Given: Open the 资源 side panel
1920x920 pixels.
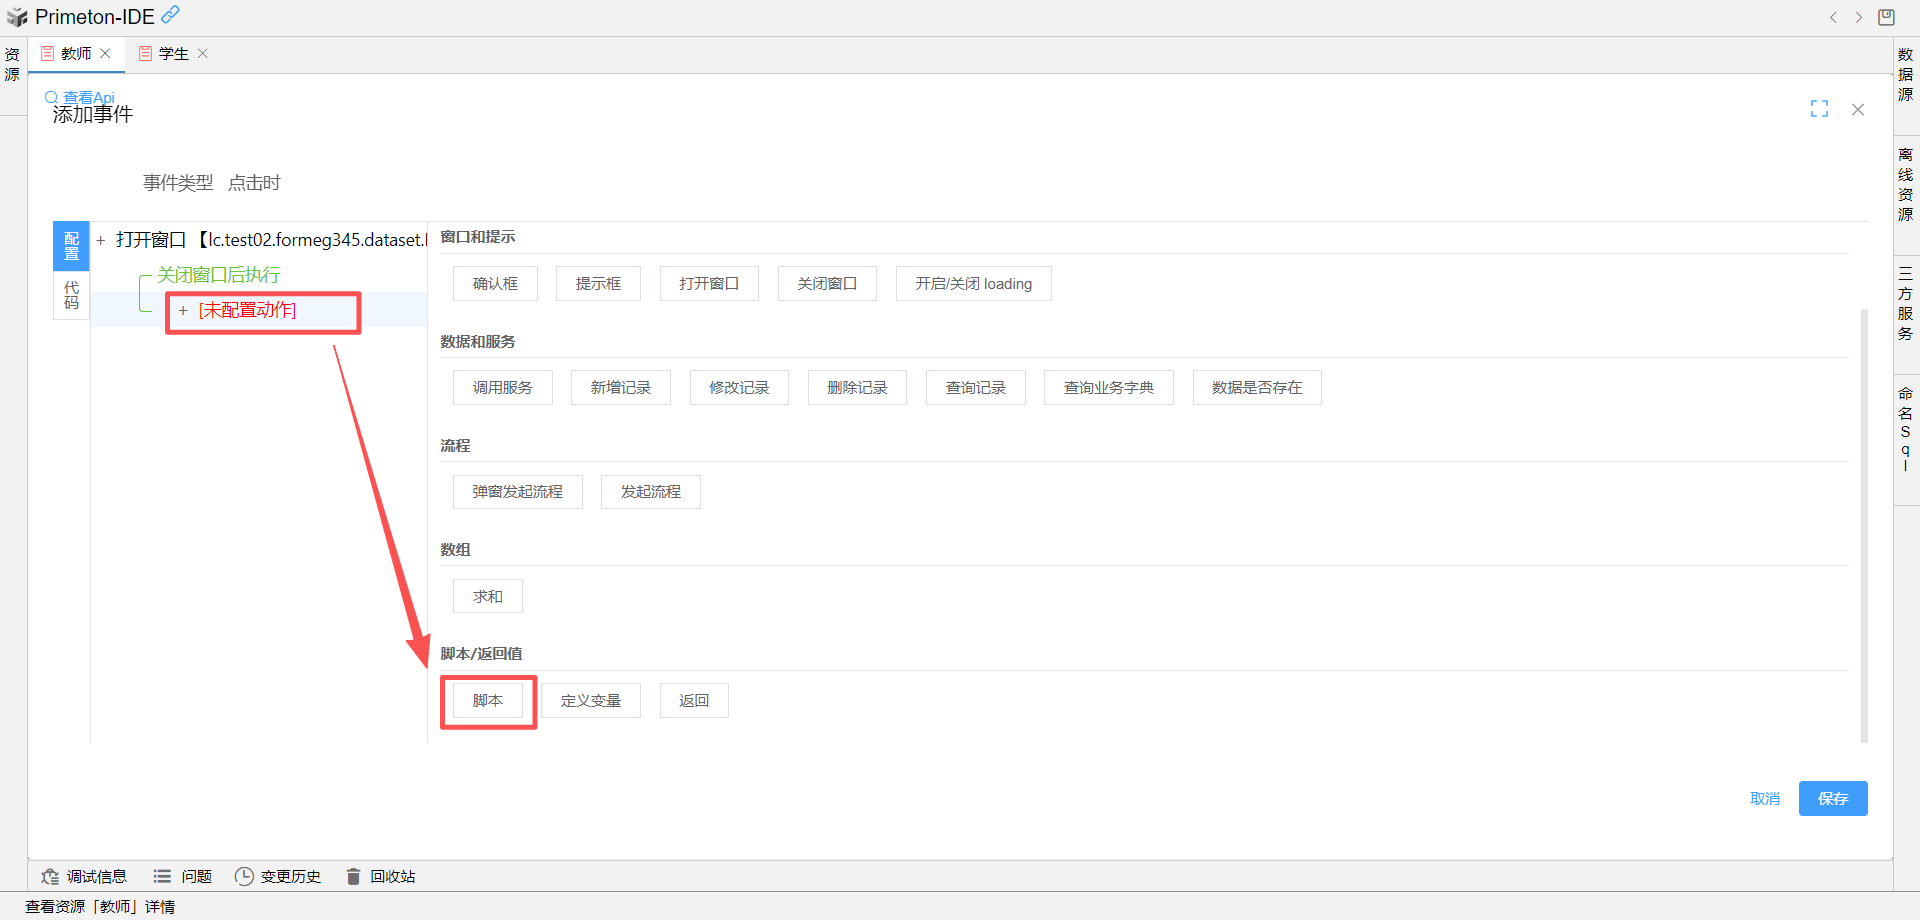Looking at the screenshot, I should [x=12, y=64].
